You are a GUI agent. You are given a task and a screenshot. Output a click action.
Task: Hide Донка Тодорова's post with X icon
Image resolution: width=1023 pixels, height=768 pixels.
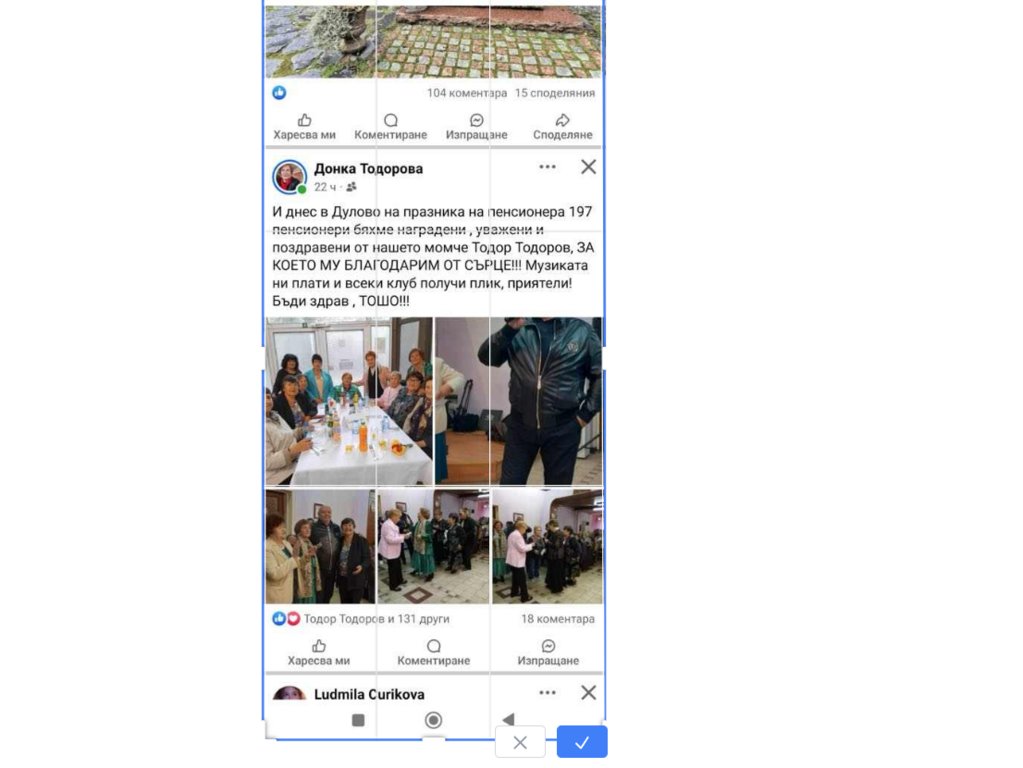(x=588, y=167)
